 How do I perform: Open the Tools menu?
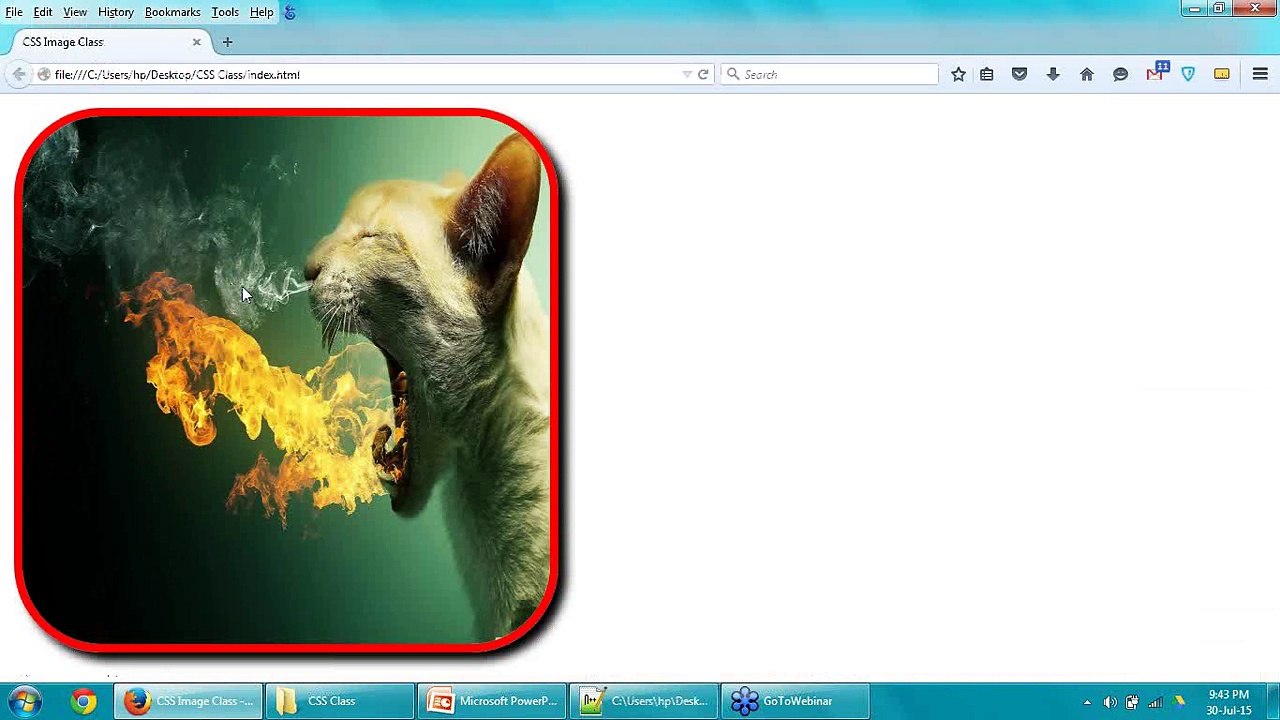pos(225,12)
